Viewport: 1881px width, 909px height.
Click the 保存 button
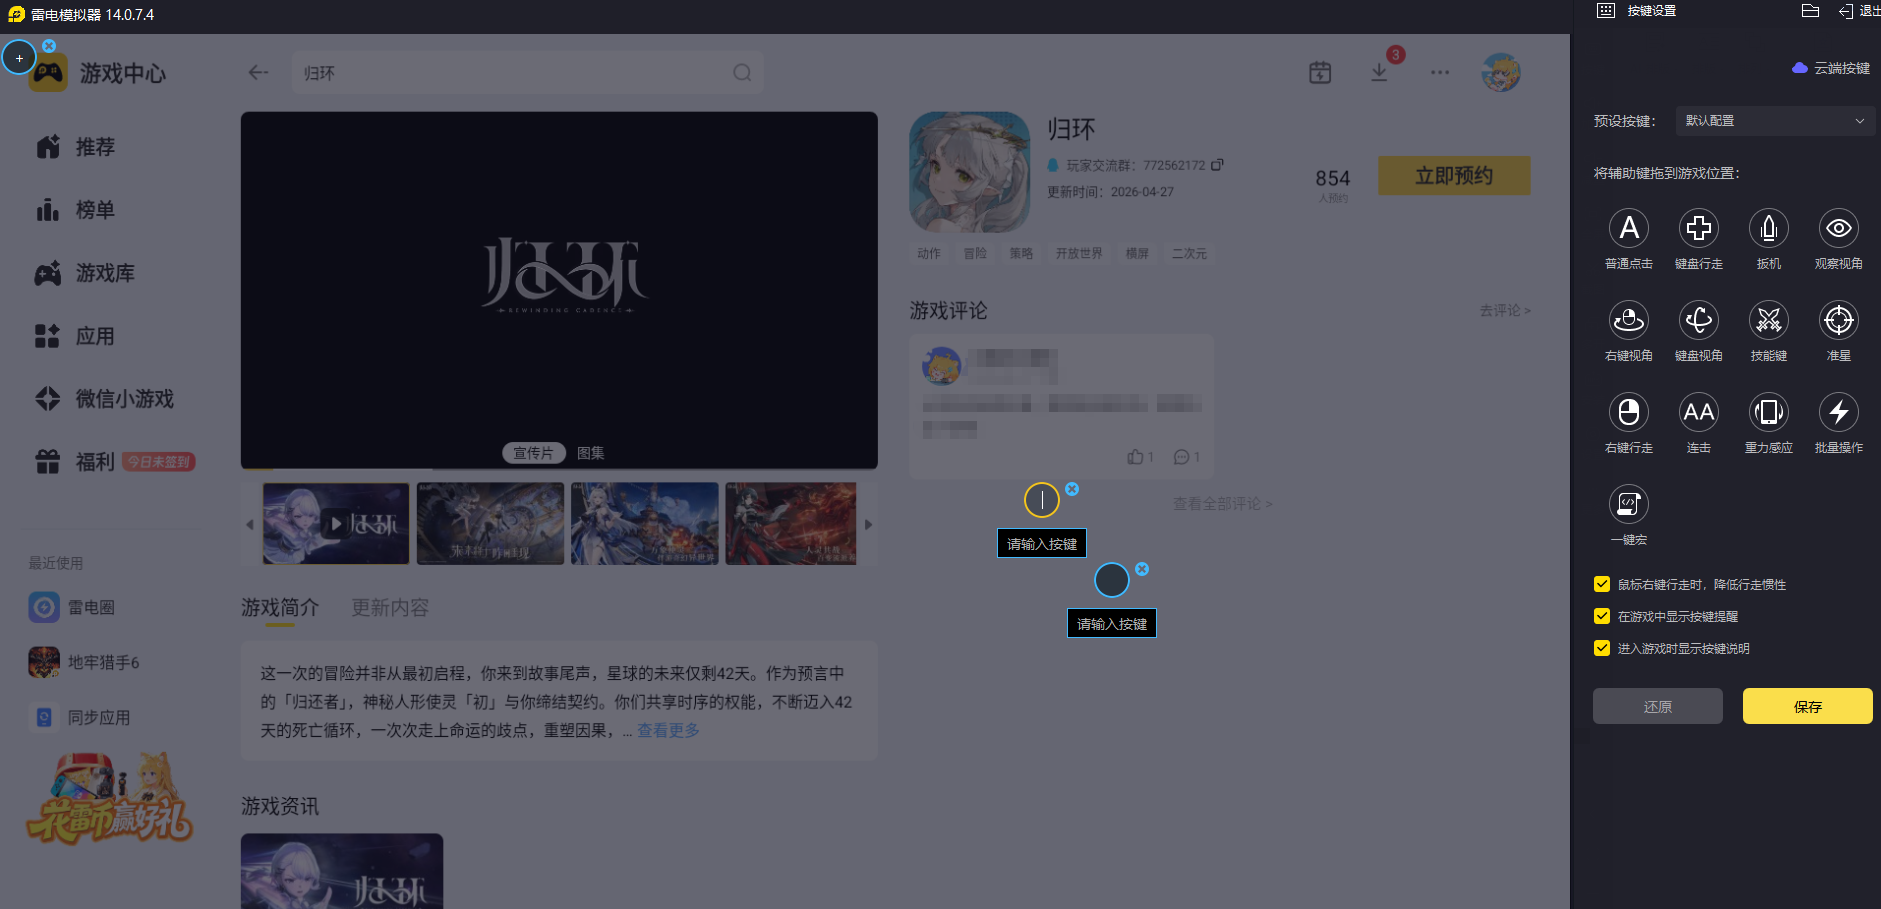point(1808,706)
